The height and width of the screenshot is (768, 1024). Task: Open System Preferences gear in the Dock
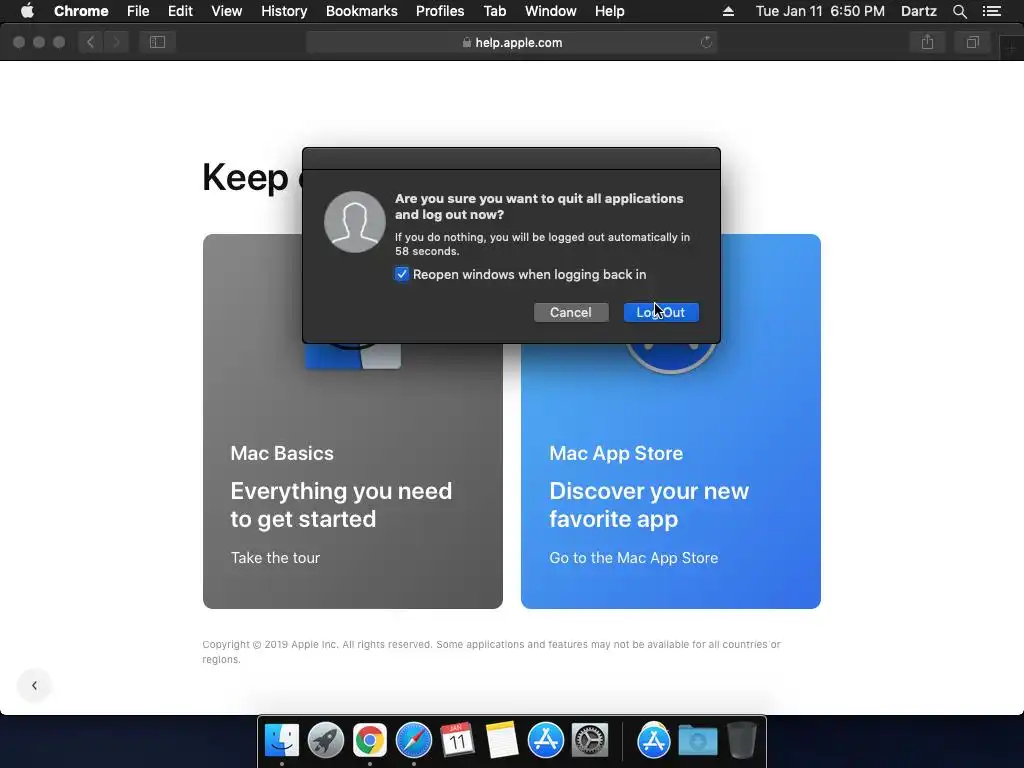[590, 741]
